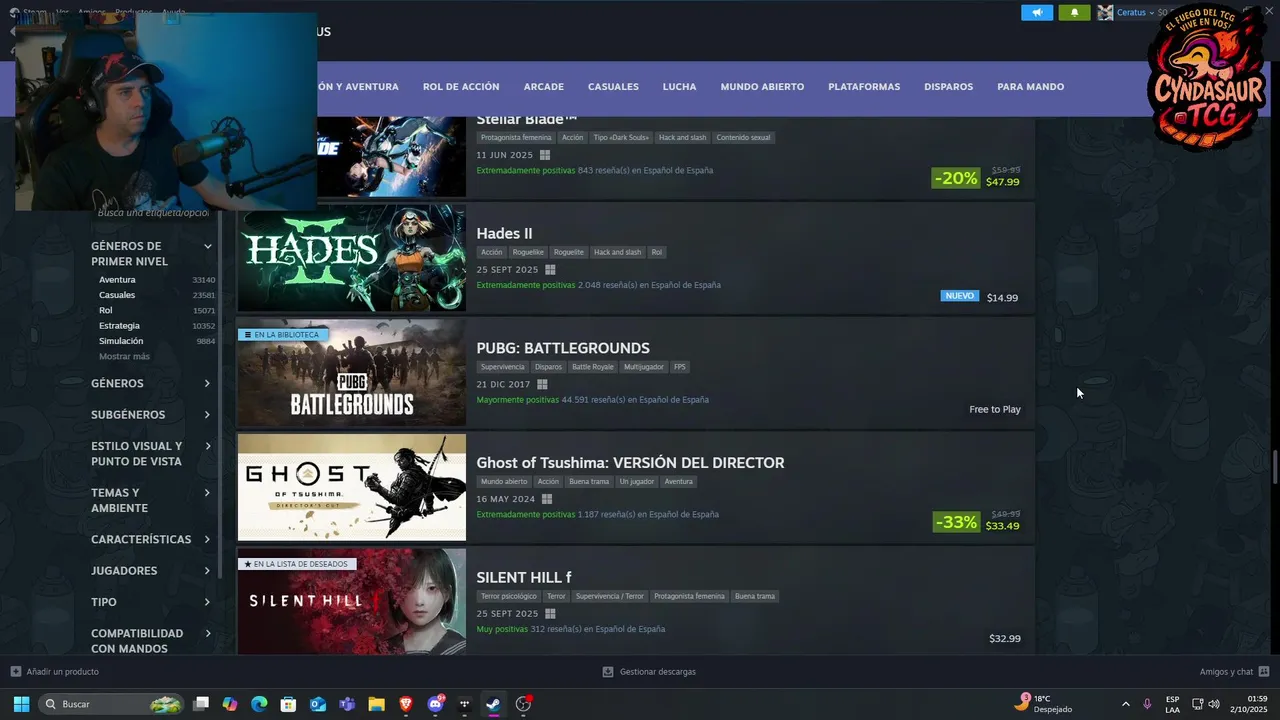Open Discord from the taskbar

coord(435,704)
